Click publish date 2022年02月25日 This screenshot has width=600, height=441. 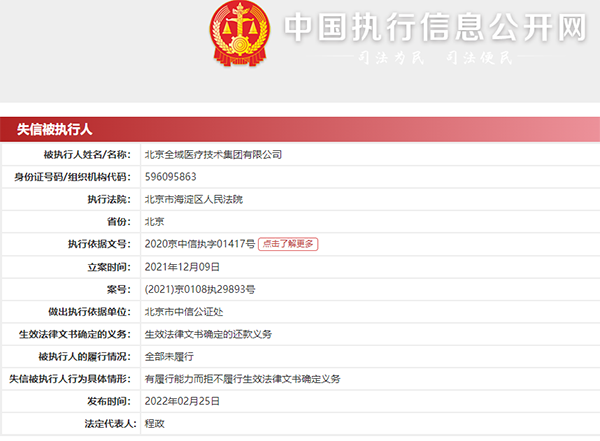pyautogui.click(x=182, y=401)
